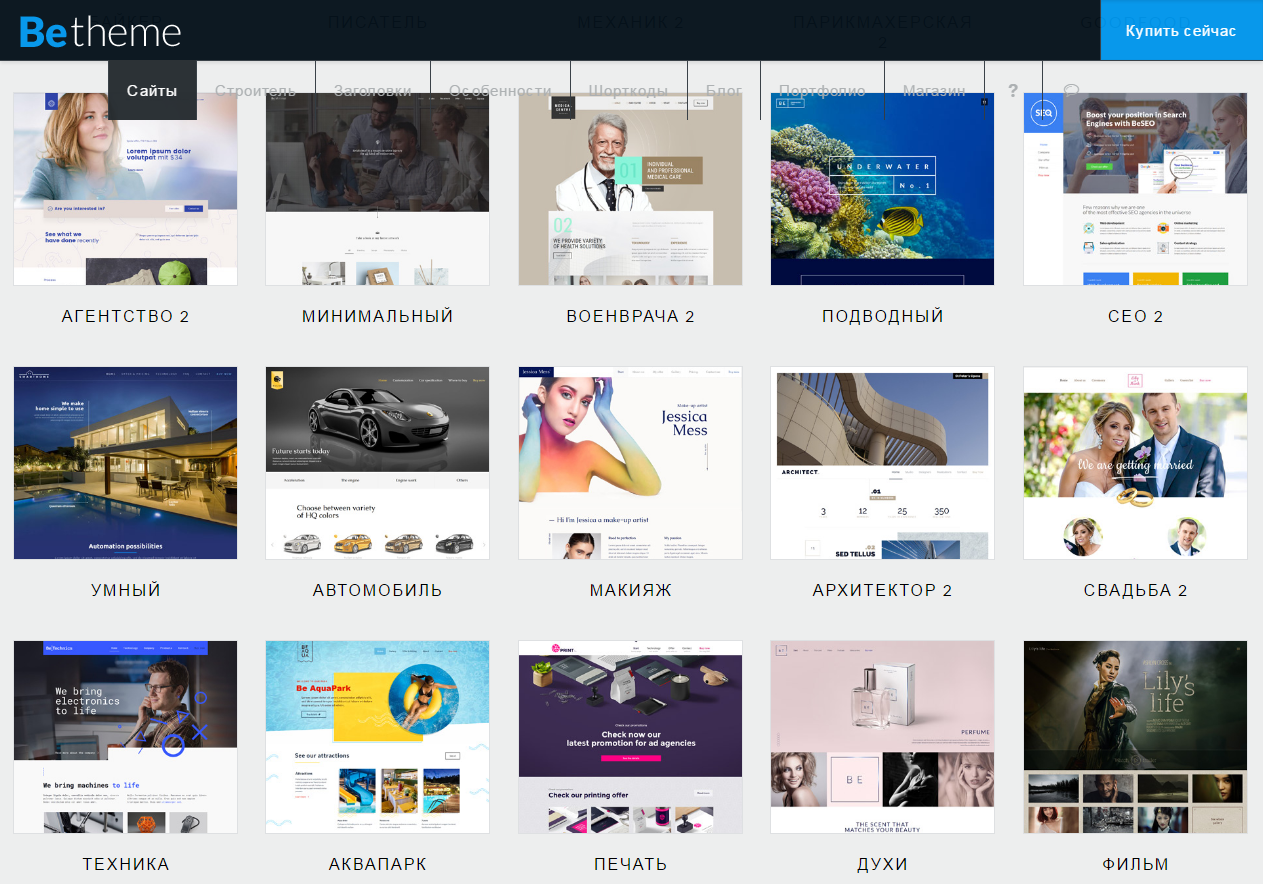
Task: Open the Строитель menu item
Action: [255, 91]
